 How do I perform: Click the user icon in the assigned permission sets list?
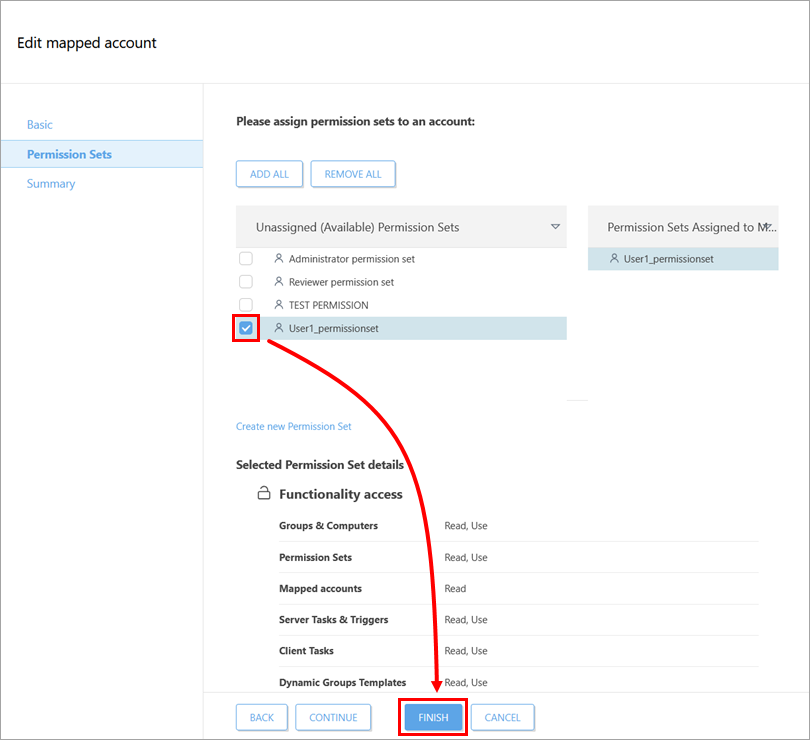(x=614, y=259)
